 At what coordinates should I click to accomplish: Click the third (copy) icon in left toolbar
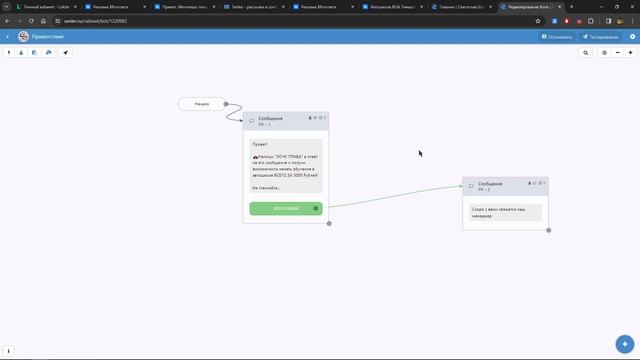click(x=34, y=53)
